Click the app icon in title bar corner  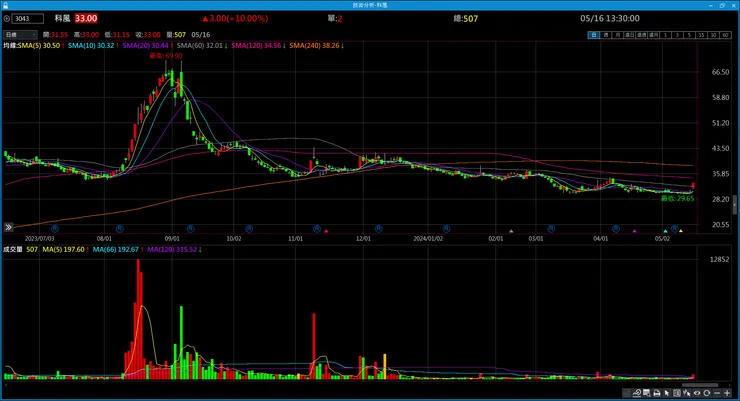tap(6, 5)
